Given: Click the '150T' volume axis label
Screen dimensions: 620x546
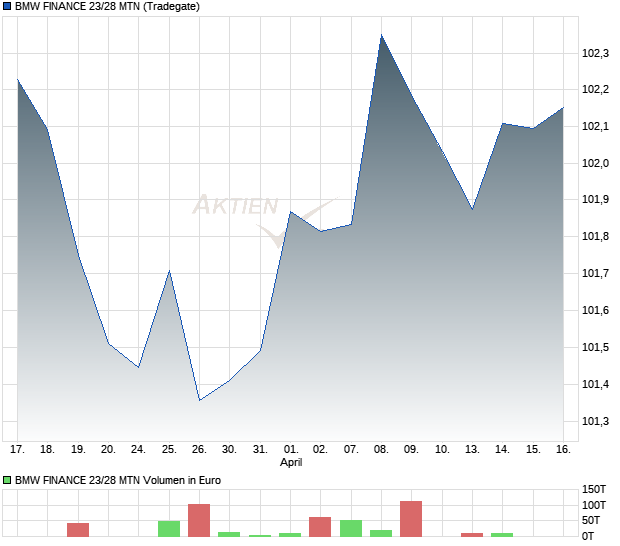Looking at the screenshot, I should point(594,489).
